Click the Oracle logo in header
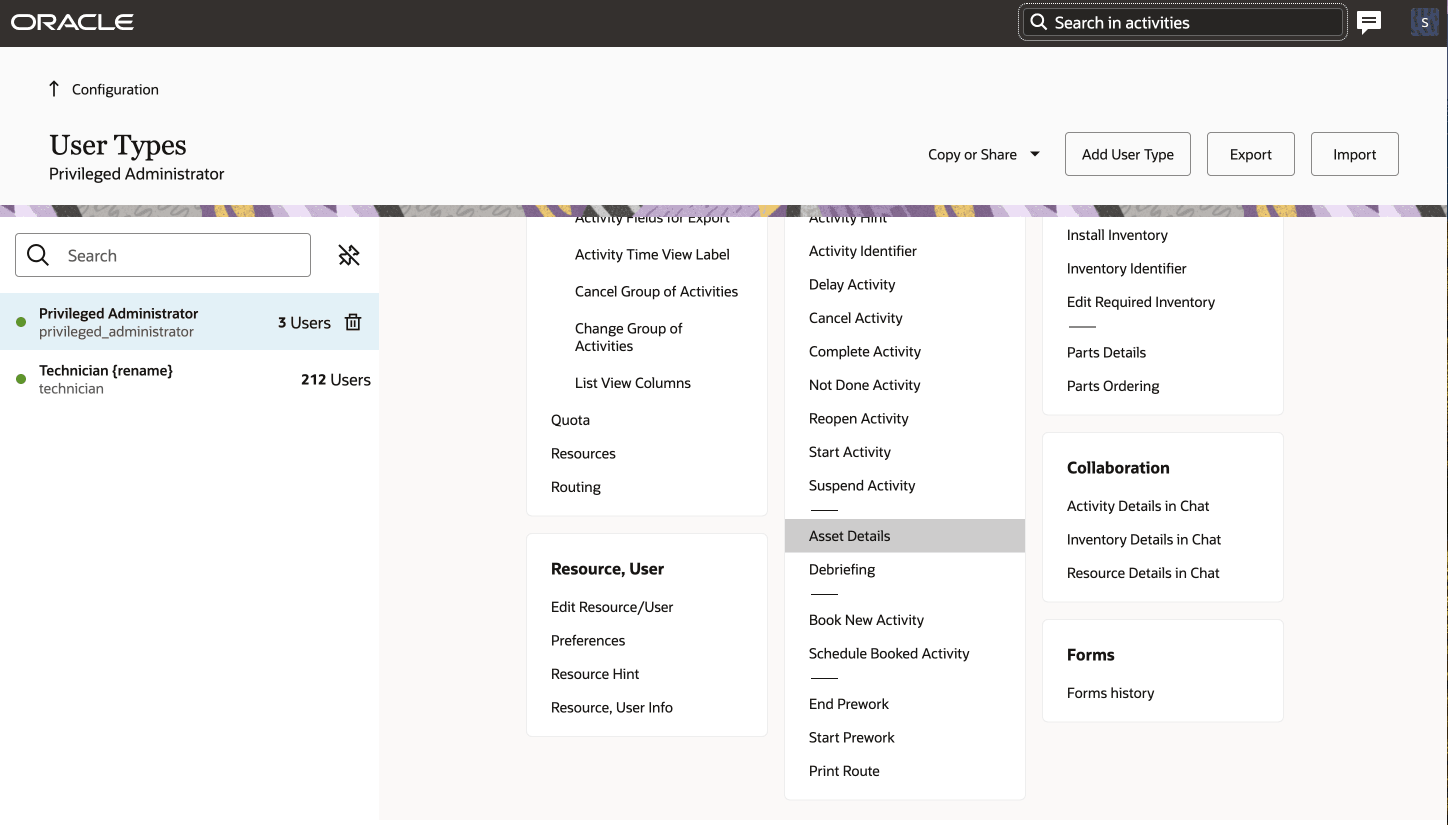The height and width of the screenshot is (825, 1448). (x=72, y=22)
